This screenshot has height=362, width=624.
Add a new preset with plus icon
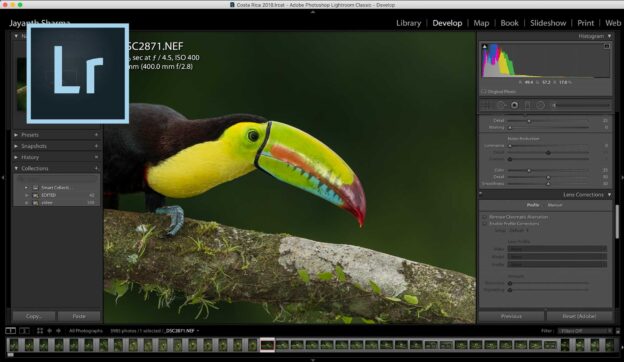(x=96, y=135)
